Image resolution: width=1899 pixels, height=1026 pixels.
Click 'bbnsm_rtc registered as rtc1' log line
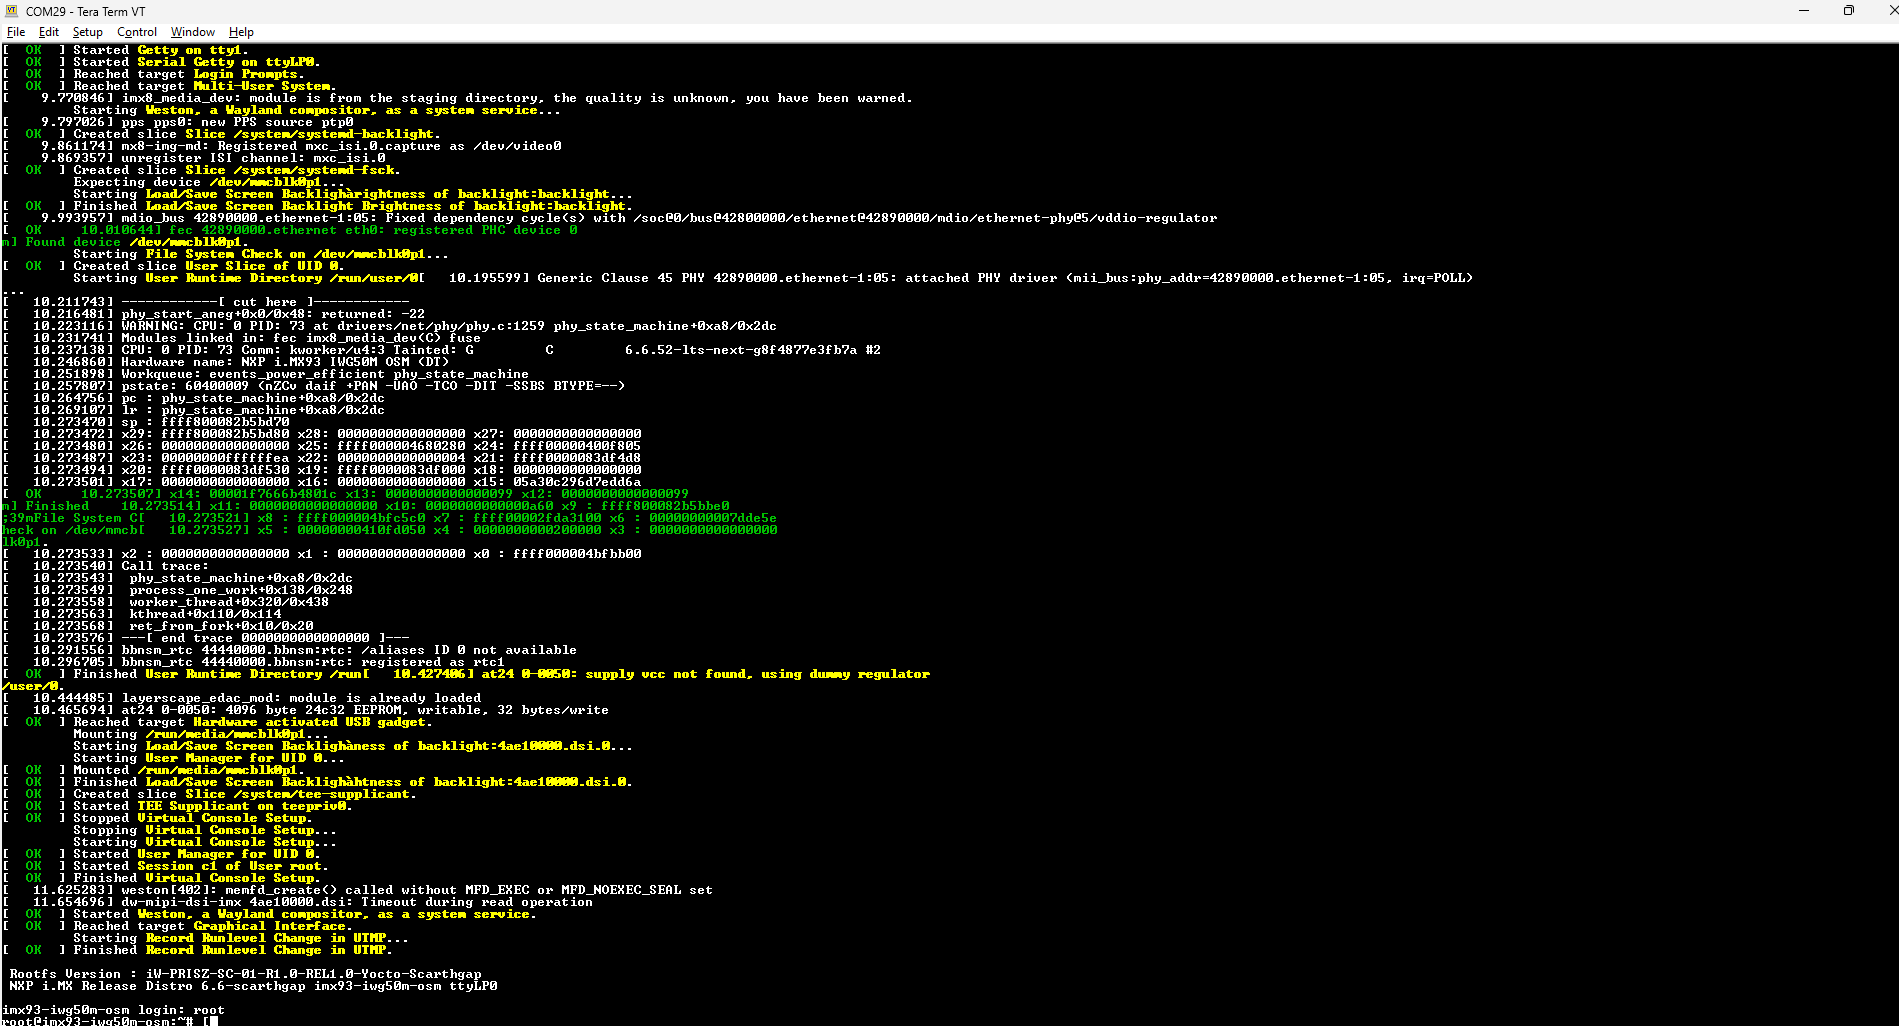pyautogui.click(x=253, y=662)
